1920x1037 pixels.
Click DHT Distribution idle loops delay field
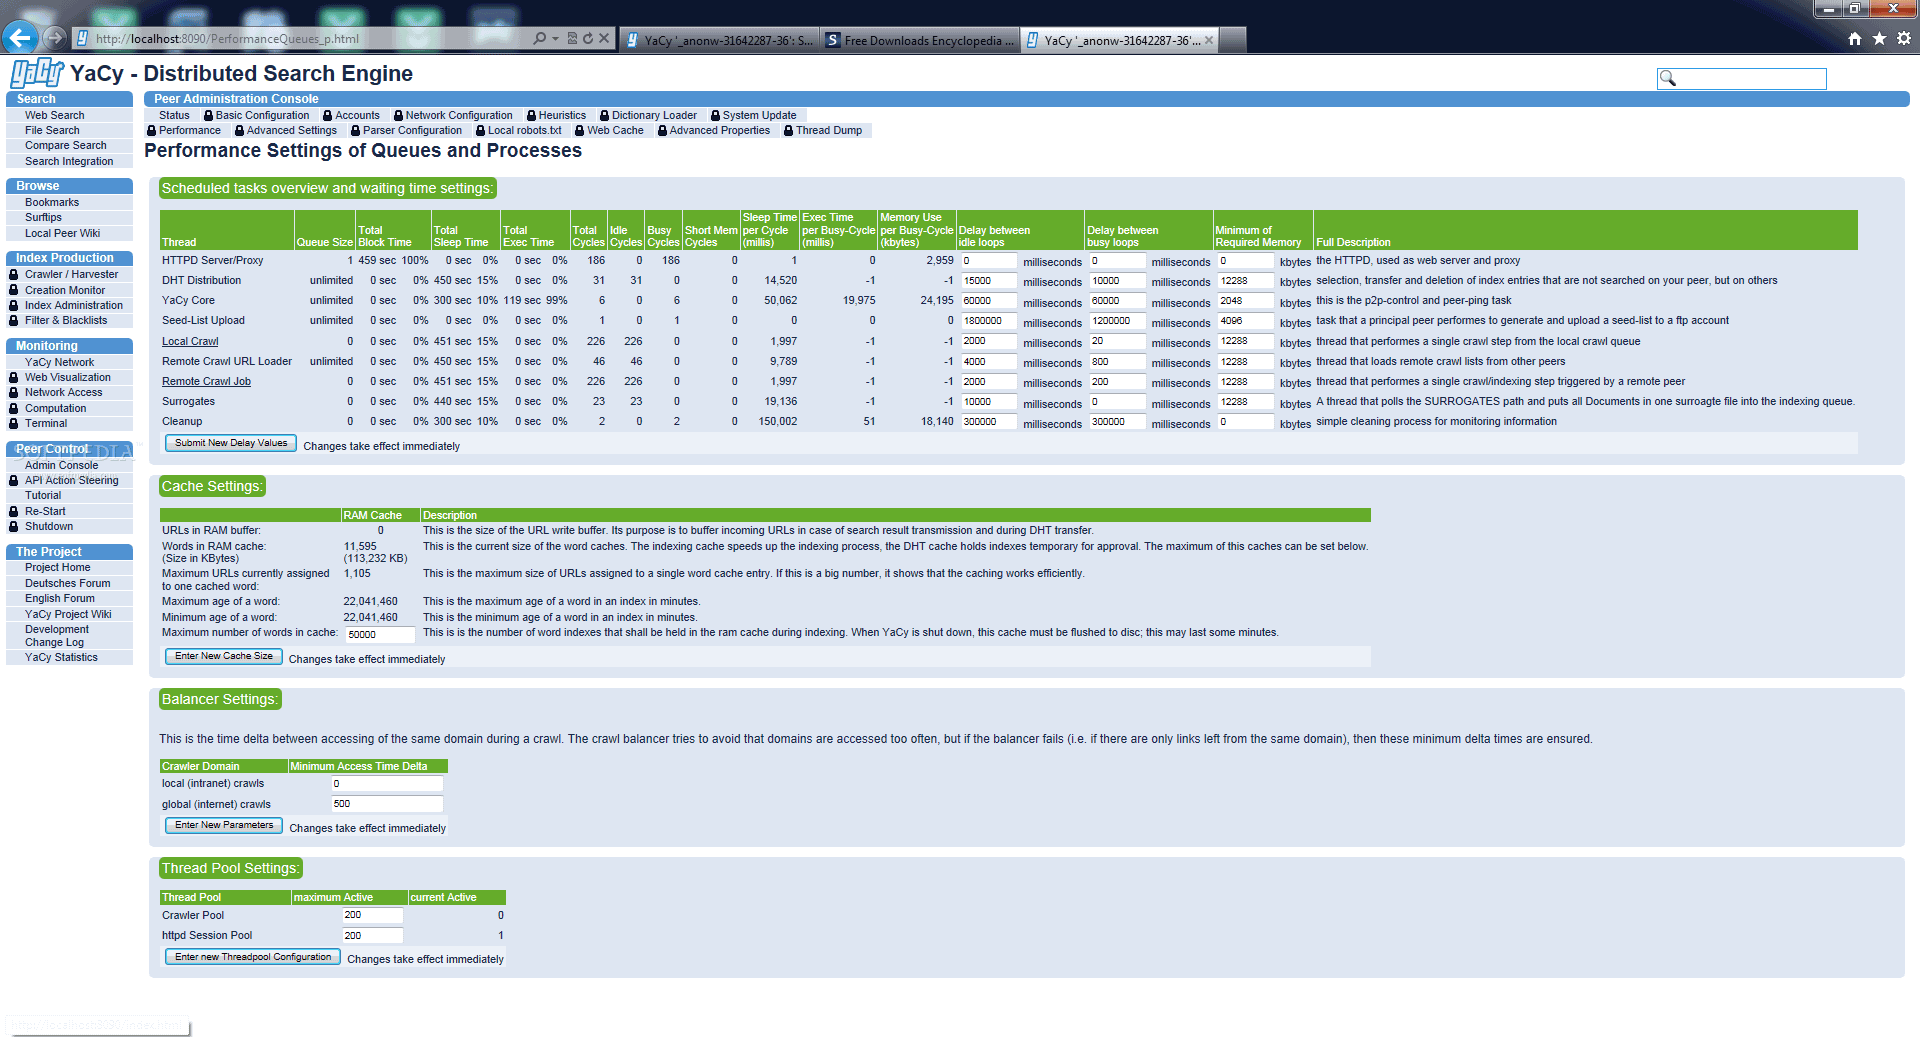point(988,282)
